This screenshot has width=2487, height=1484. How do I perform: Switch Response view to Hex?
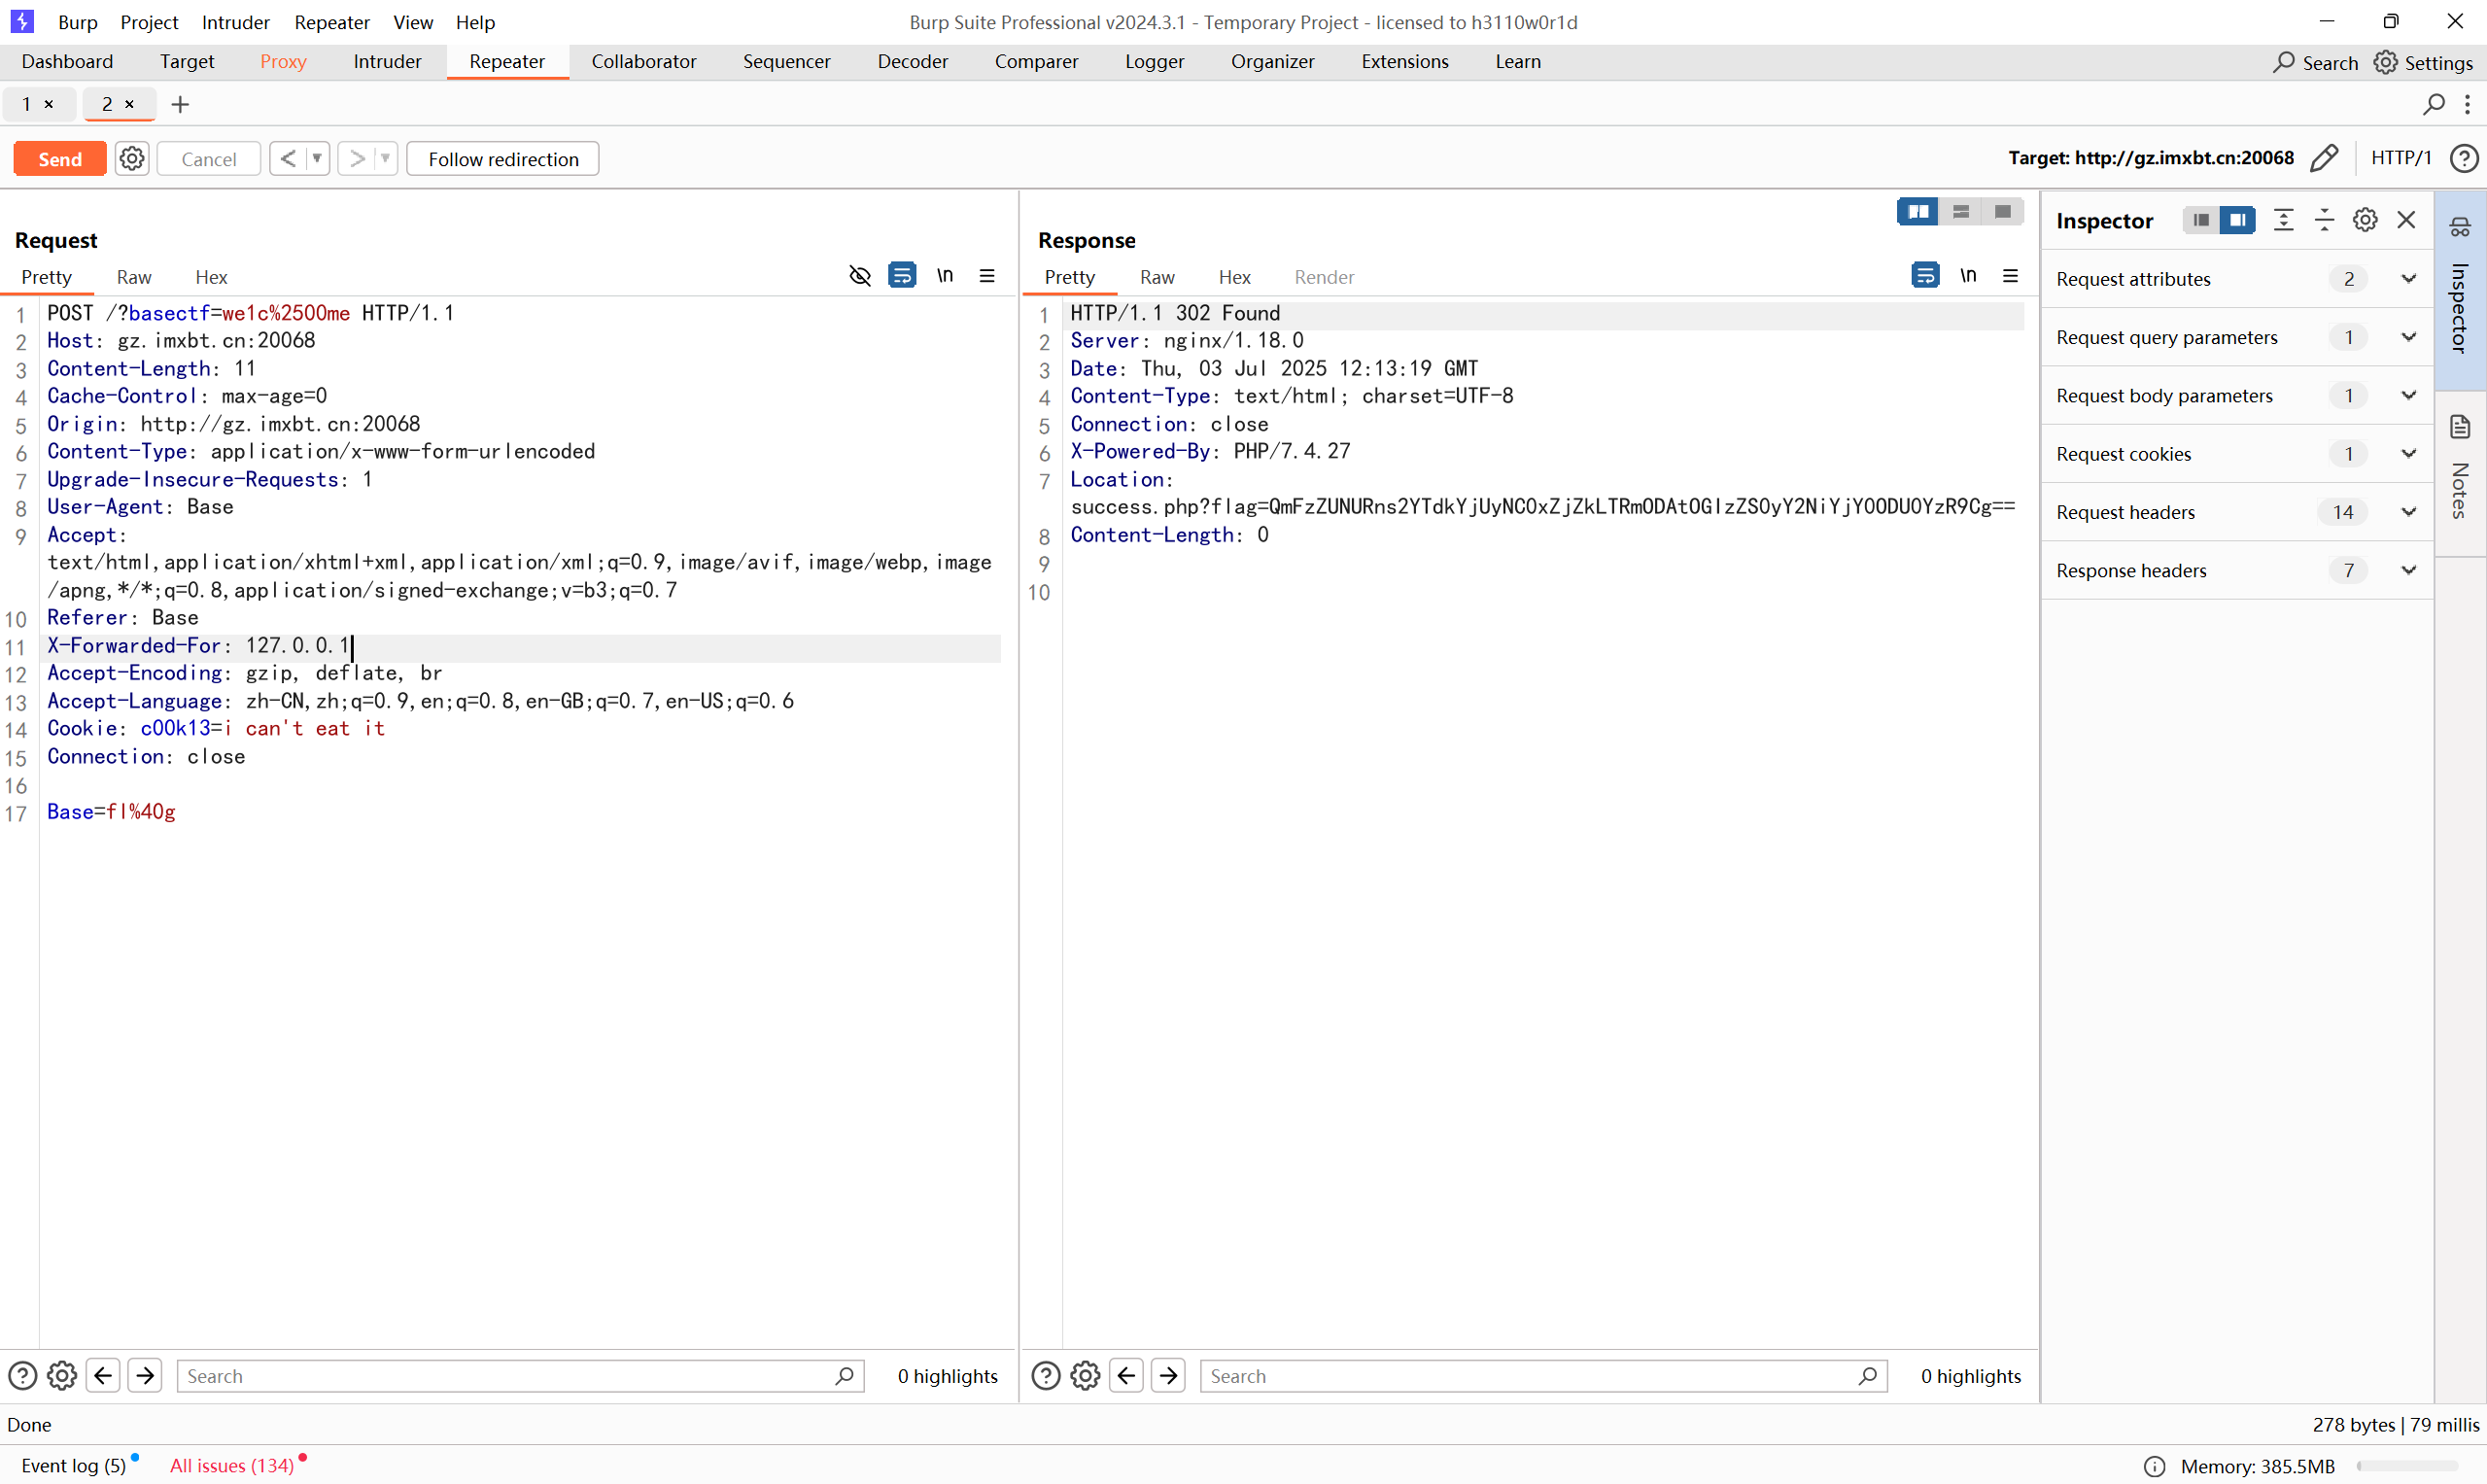point(1234,277)
